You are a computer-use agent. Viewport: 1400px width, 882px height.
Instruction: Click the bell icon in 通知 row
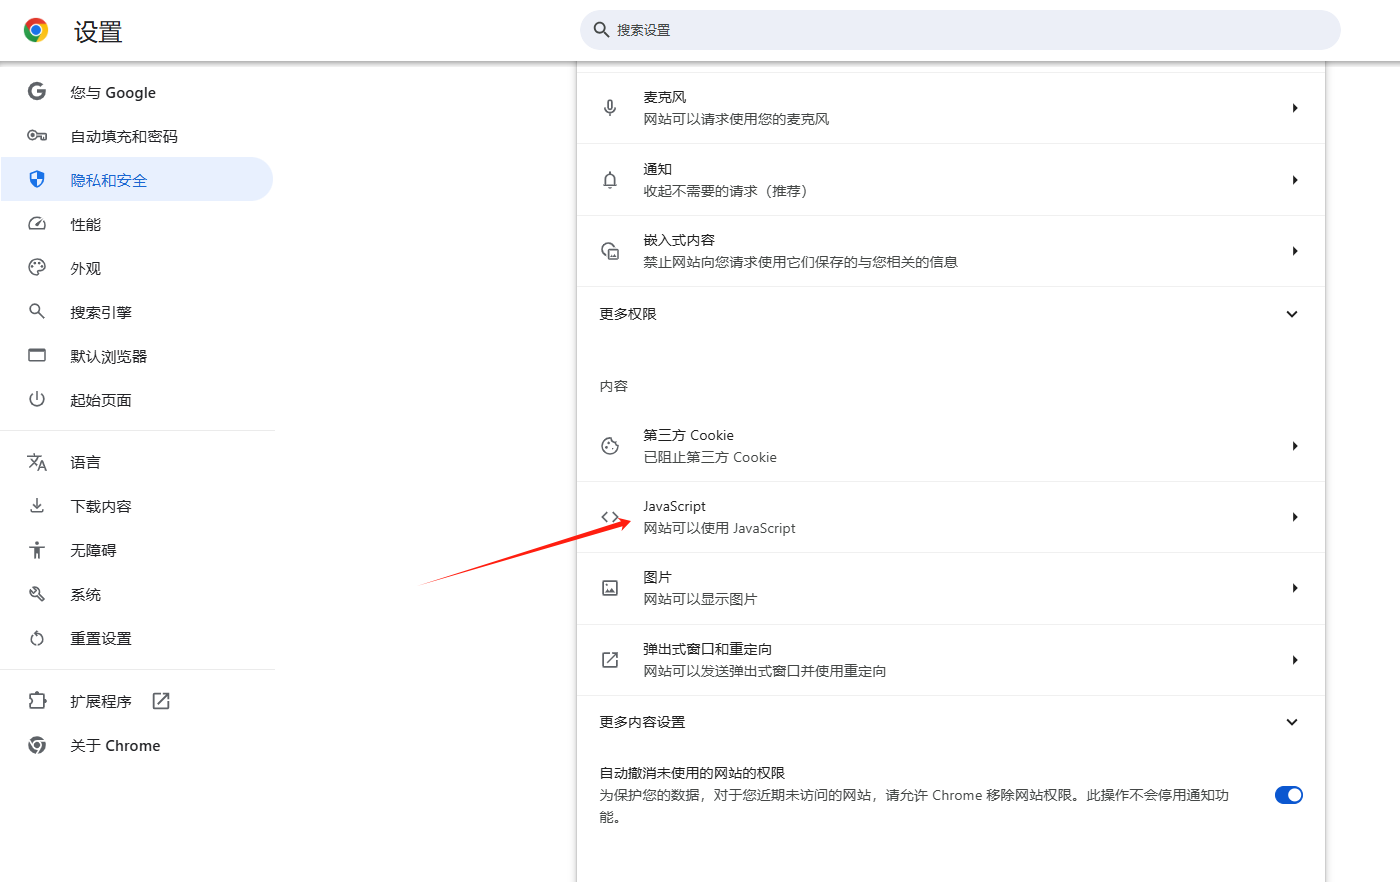click(x=610, y=180)
